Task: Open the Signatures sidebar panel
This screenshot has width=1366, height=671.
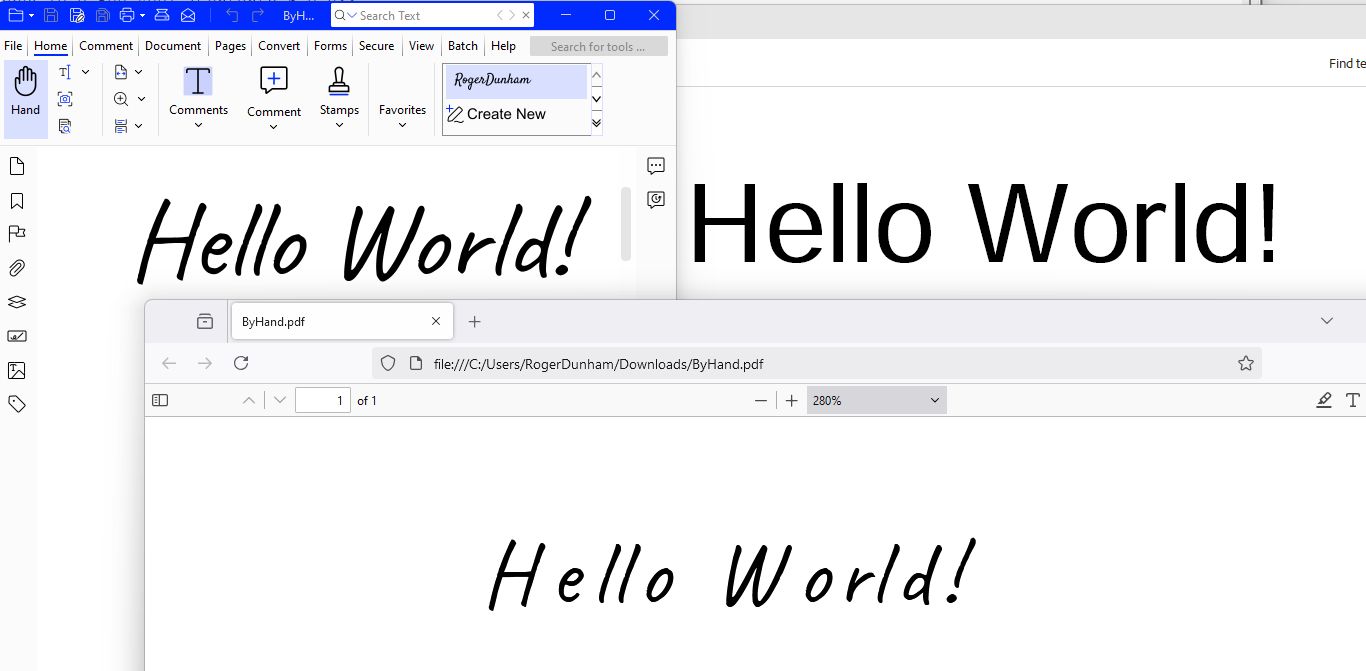Action: click(x=17, y=336)
